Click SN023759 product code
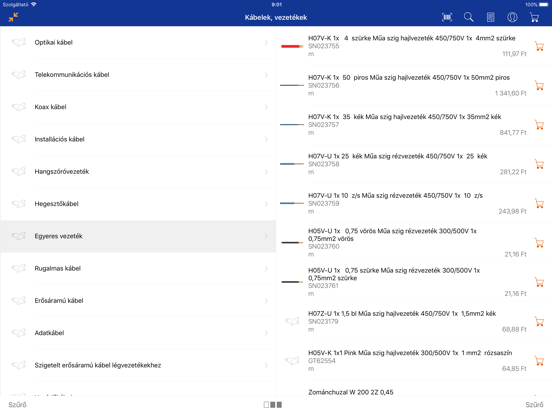 tap(324, 203)
